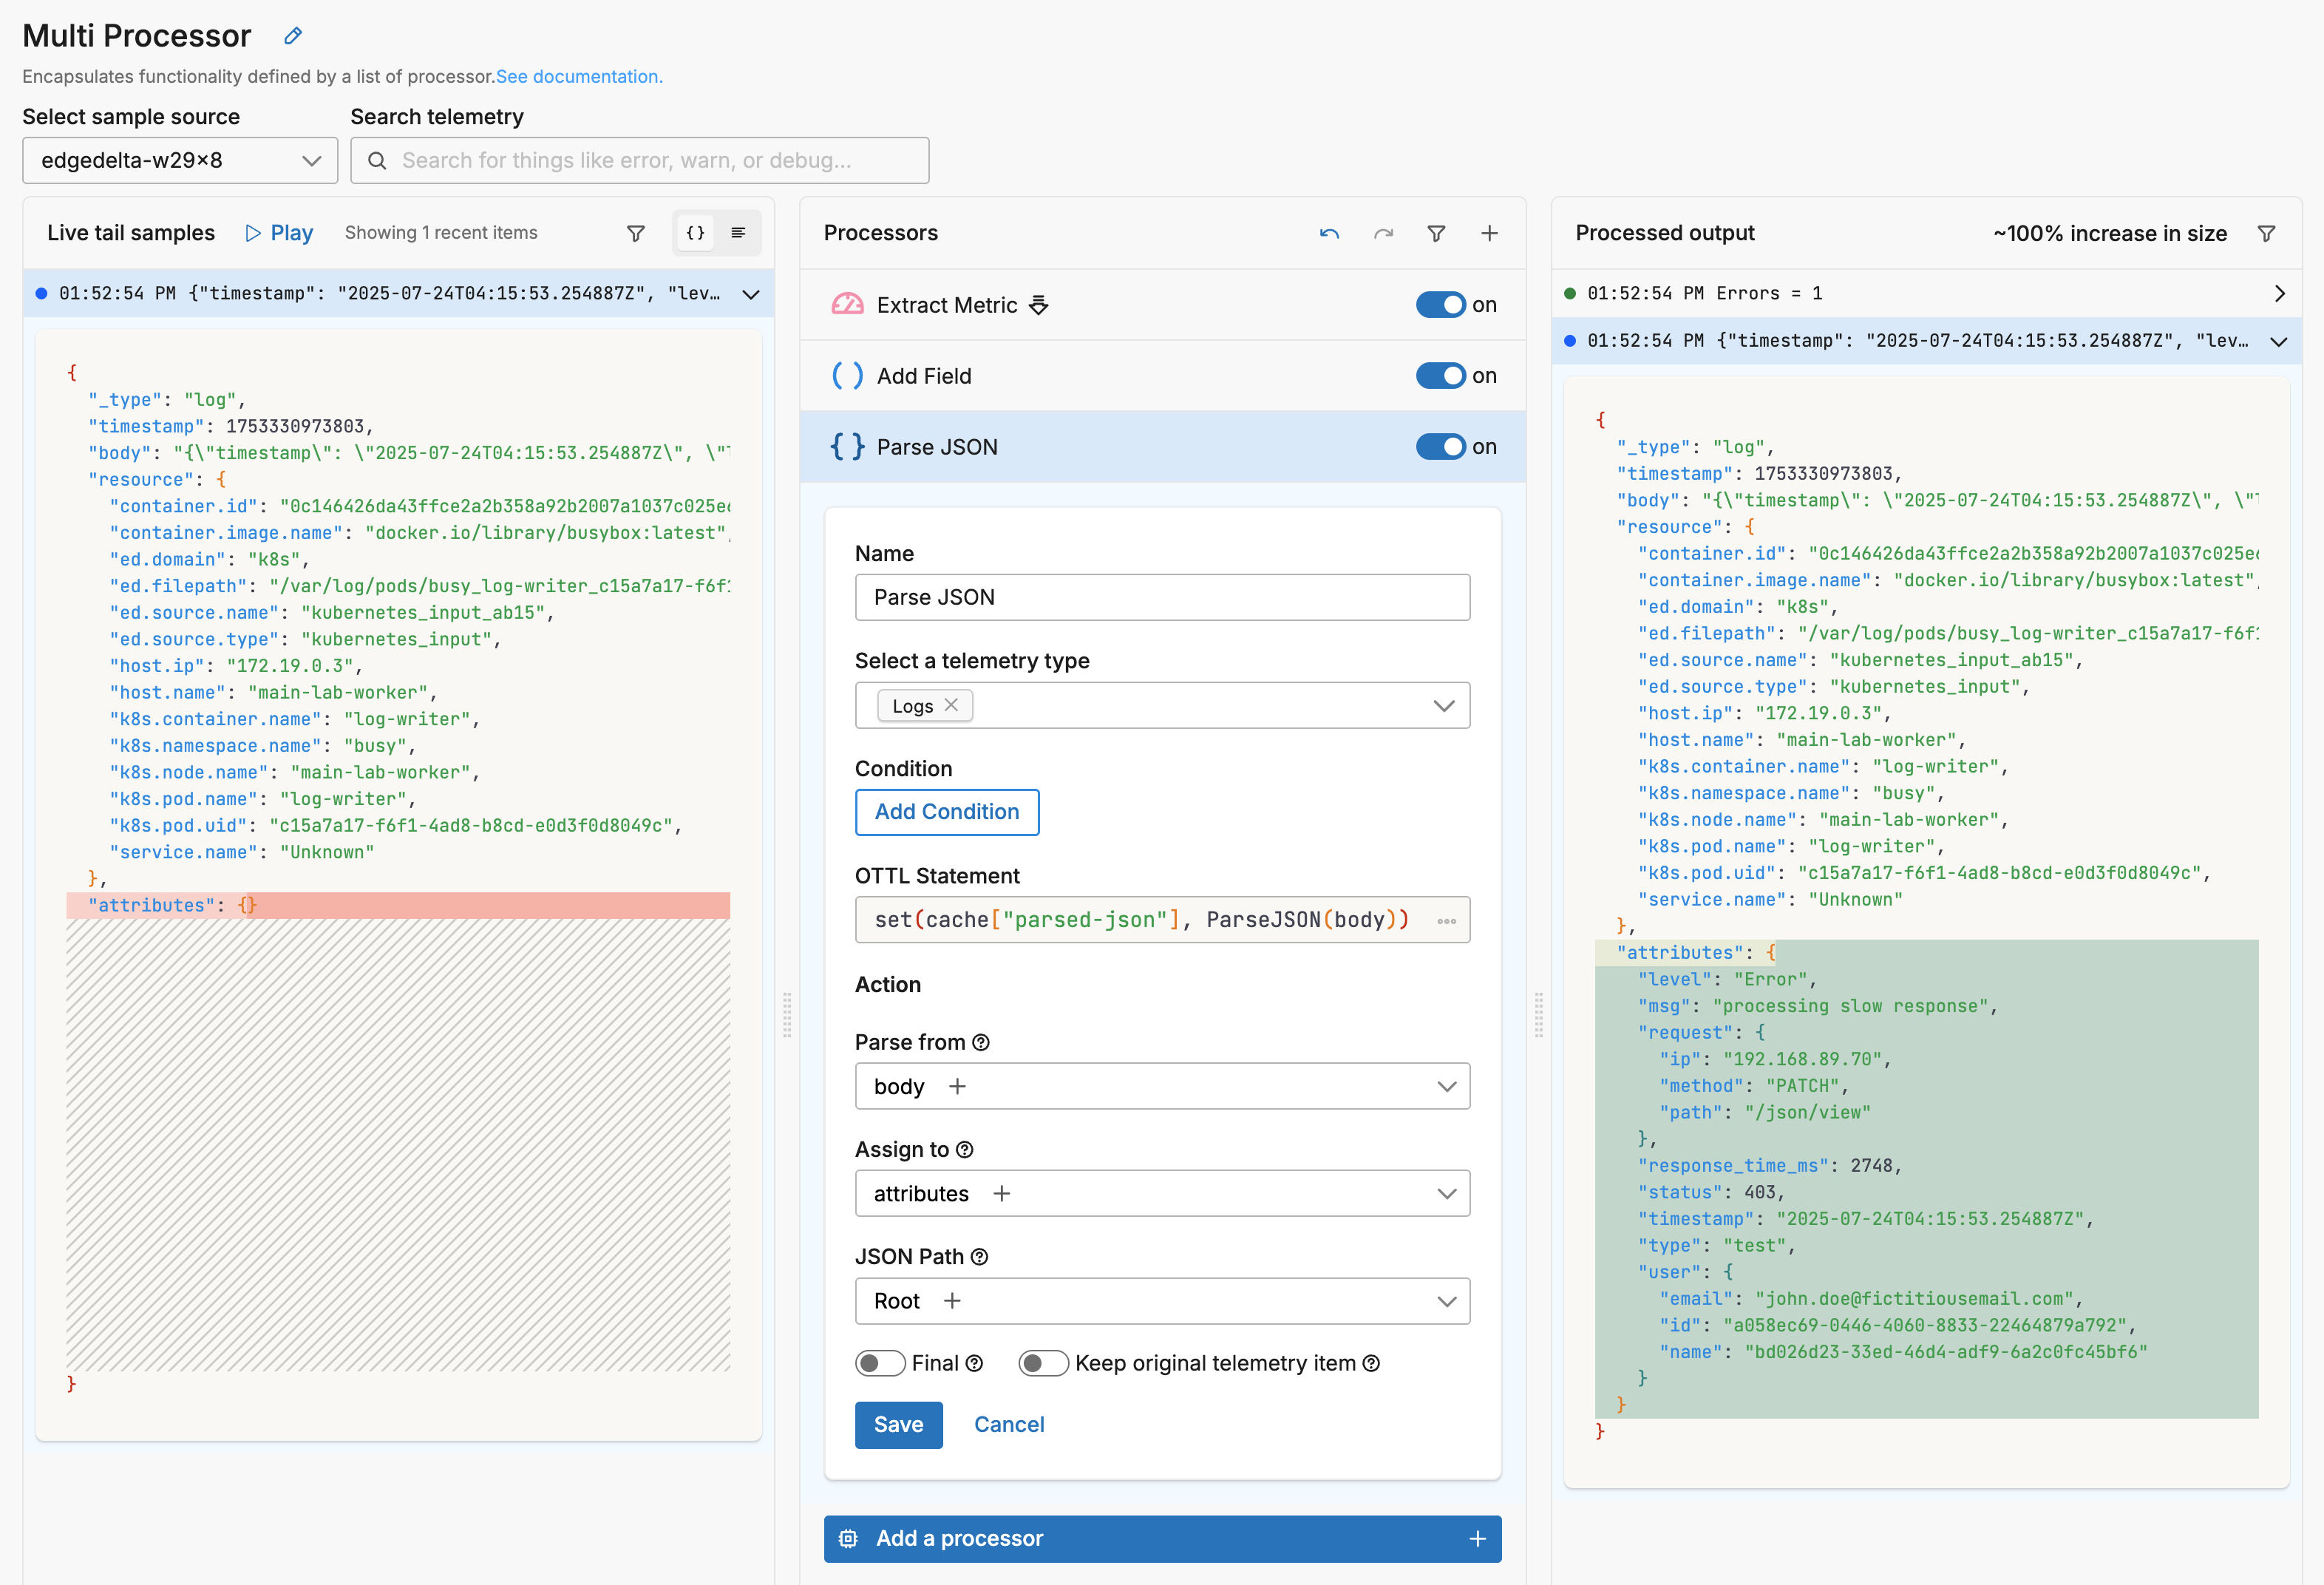Click the arrow icon next to Extract Metric label
The height and width of the screenshot is (1585, 2324).
coord(1039,305)
